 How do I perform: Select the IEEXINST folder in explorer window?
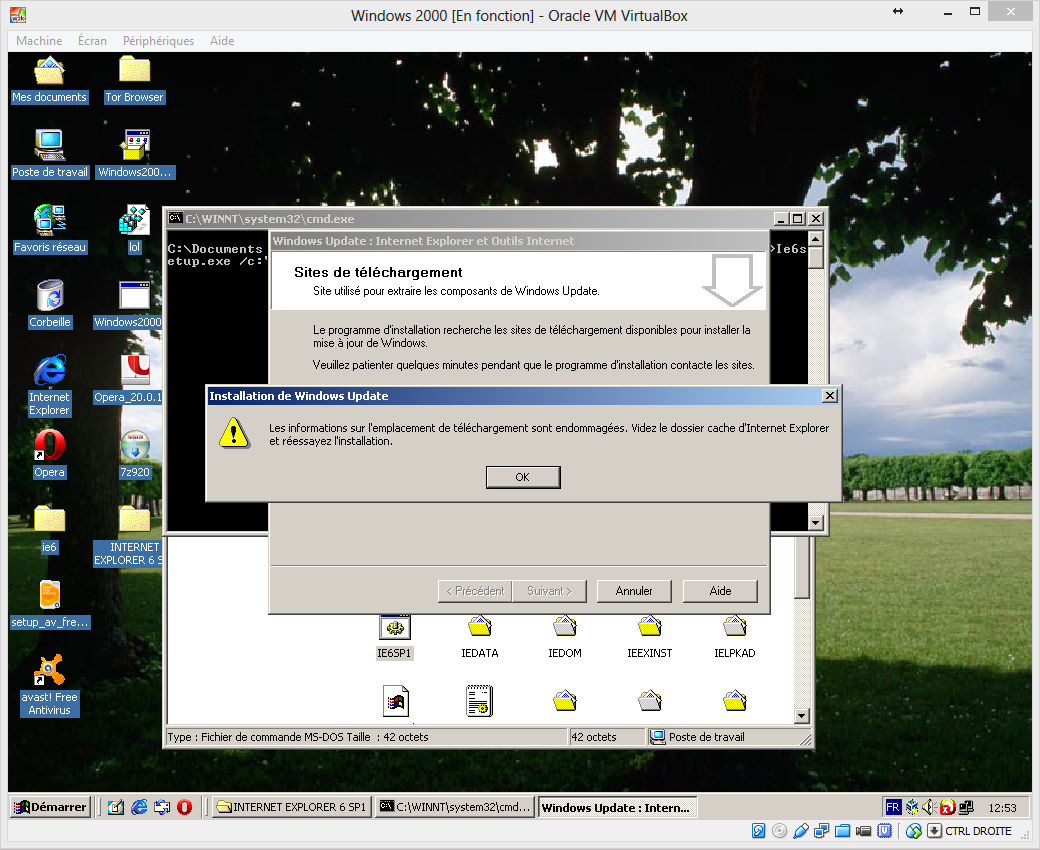(x=649, y=637)
